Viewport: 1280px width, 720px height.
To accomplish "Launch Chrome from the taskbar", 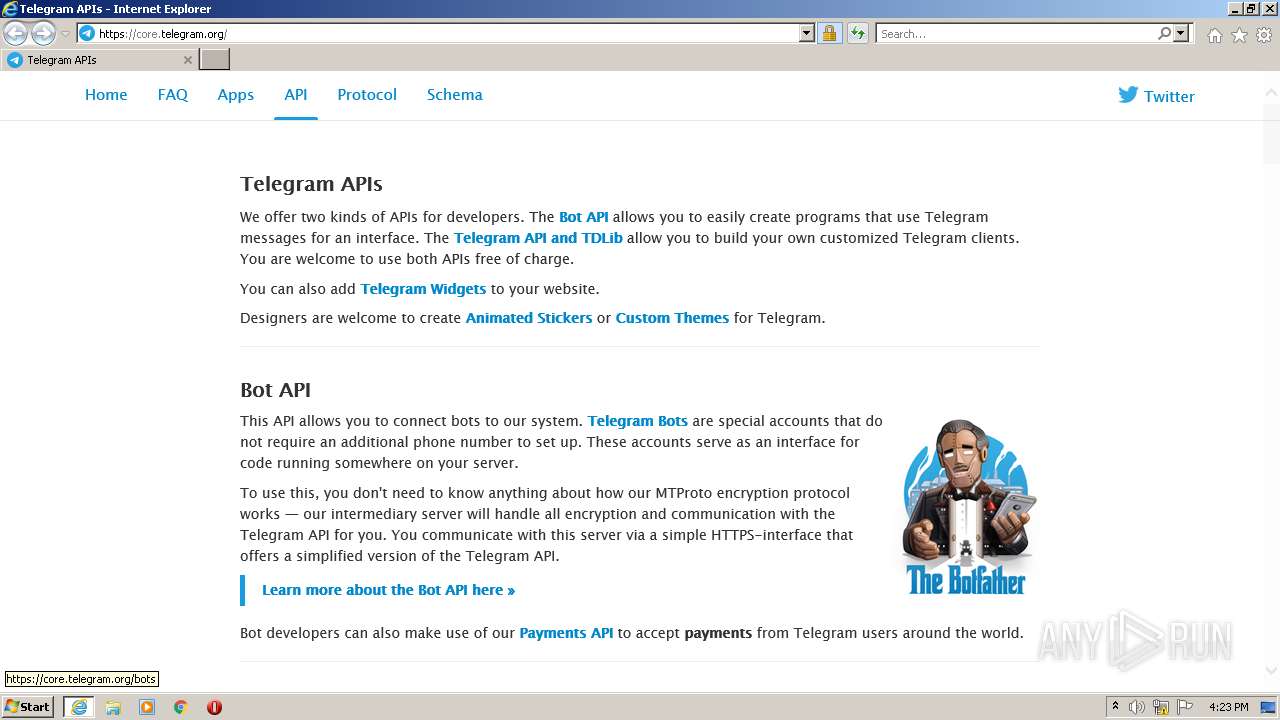I will (180, 707).
